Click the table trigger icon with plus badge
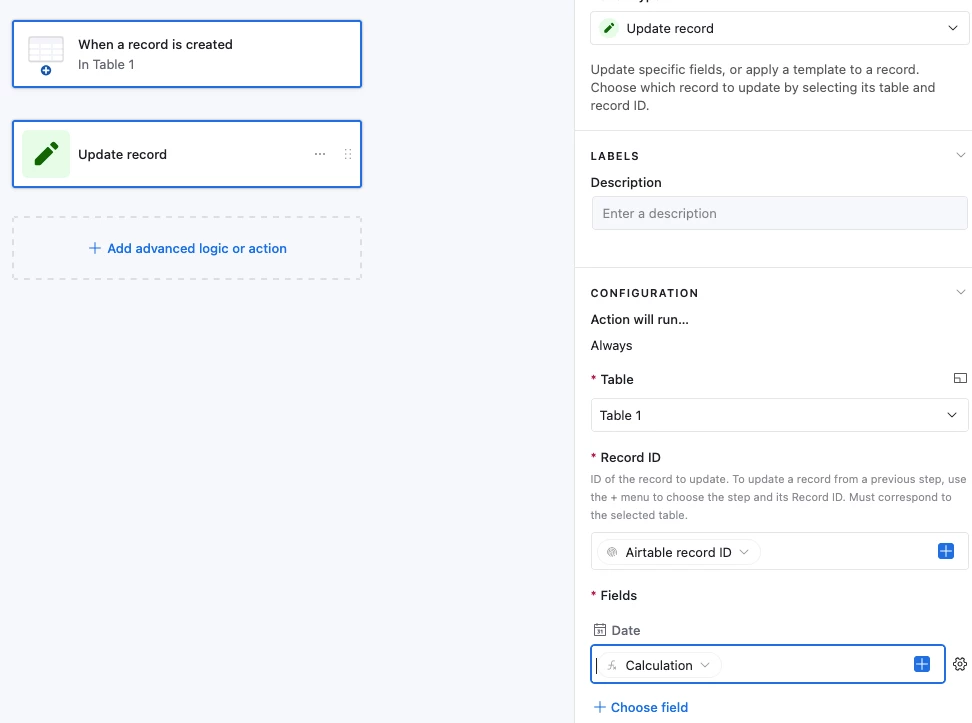The height and width of the screenshot is (723, 972). click(46, 55)
